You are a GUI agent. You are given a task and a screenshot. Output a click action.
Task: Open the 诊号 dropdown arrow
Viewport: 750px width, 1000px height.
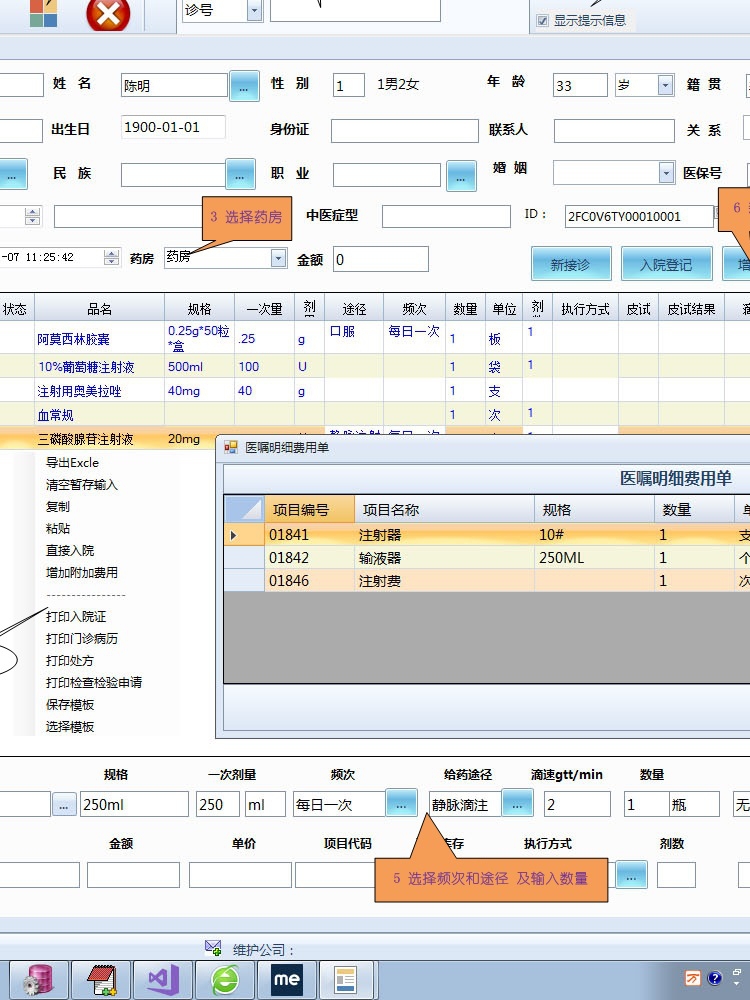254,11
